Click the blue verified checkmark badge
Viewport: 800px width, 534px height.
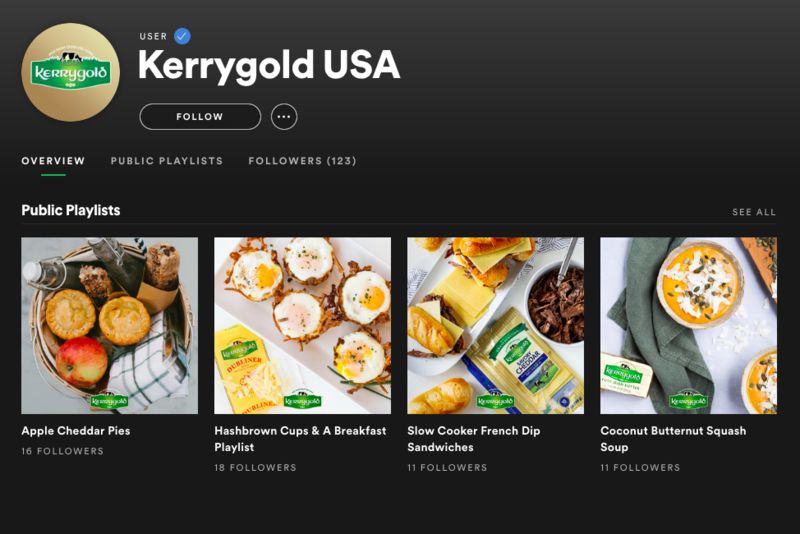tap(182, 36)
